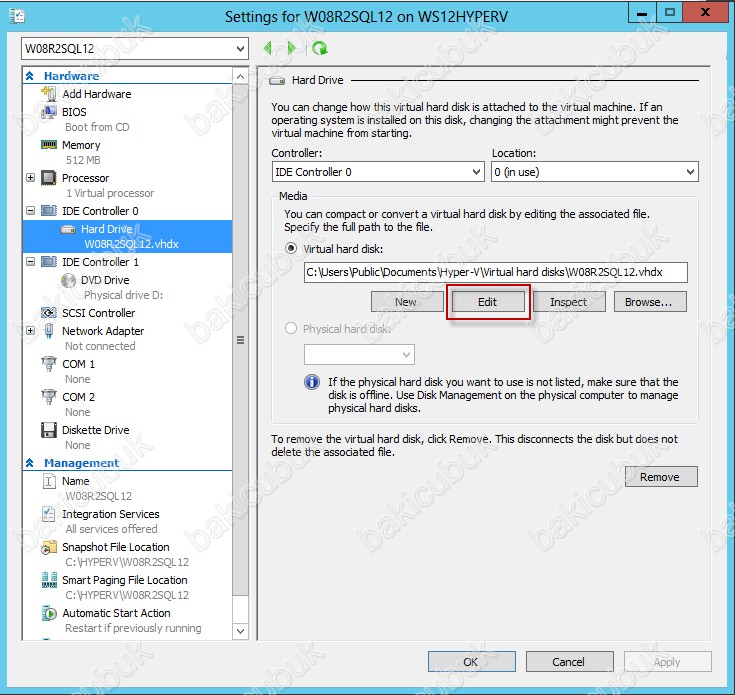Select the DVD Drive tree item
Image resolution: width=735 pixels, height=695 pixels.
pos(105,280)
